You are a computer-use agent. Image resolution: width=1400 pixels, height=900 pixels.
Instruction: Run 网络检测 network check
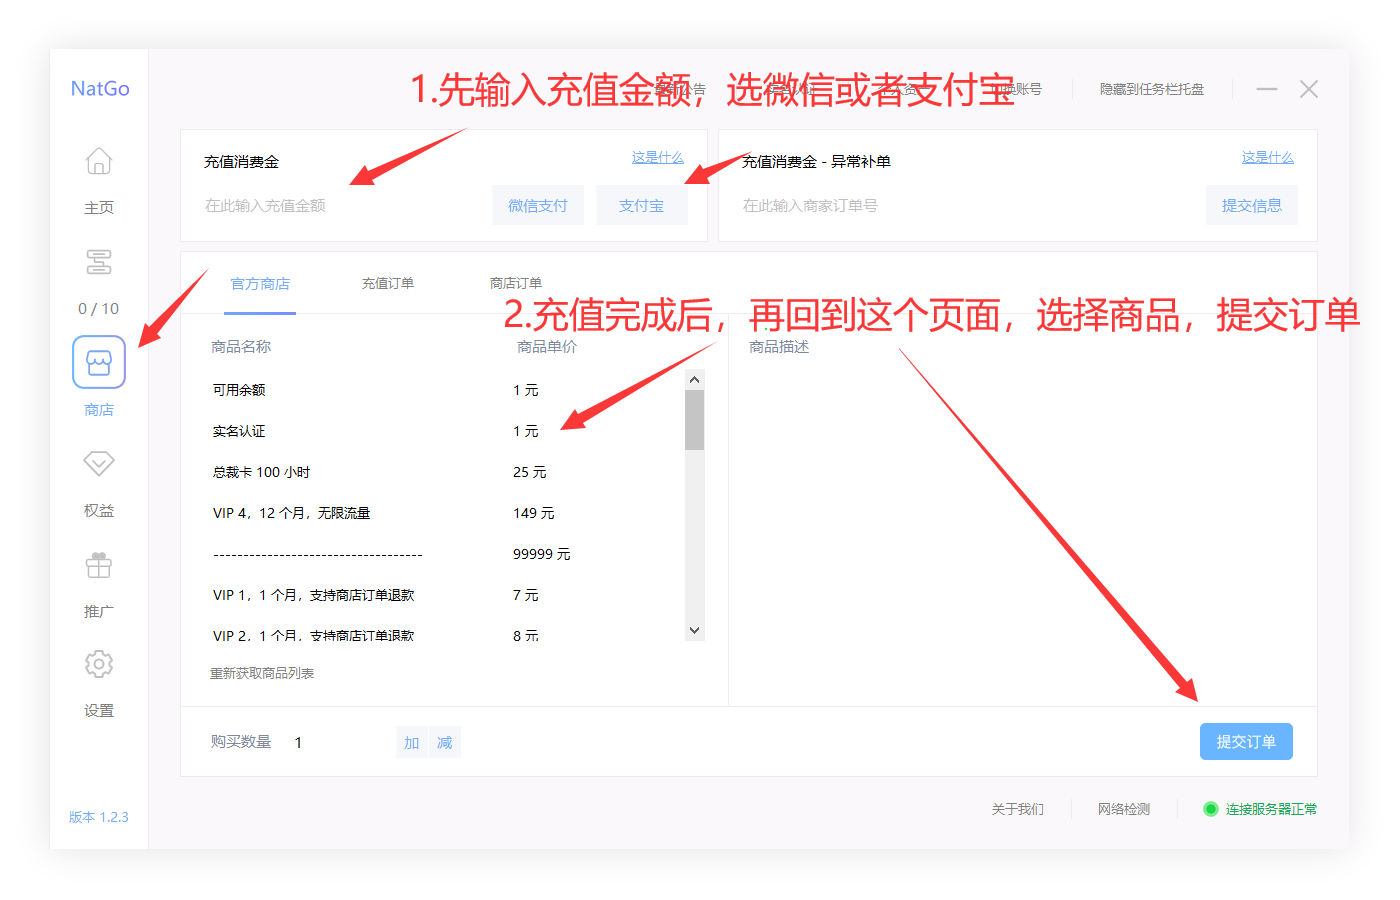tap(1123, 810)
